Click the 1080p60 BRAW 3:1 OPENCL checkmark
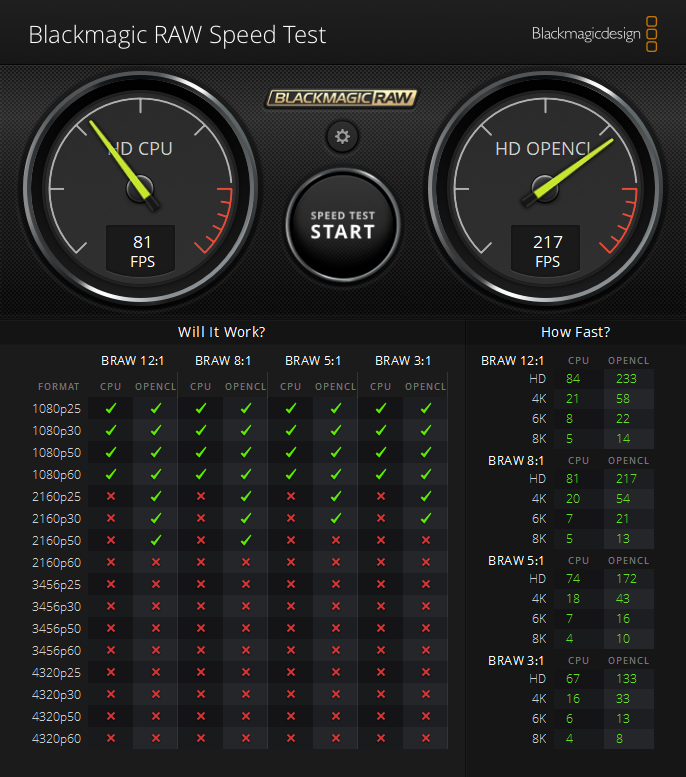This screenshot has width=686, height=777. (x=426, y=474)
